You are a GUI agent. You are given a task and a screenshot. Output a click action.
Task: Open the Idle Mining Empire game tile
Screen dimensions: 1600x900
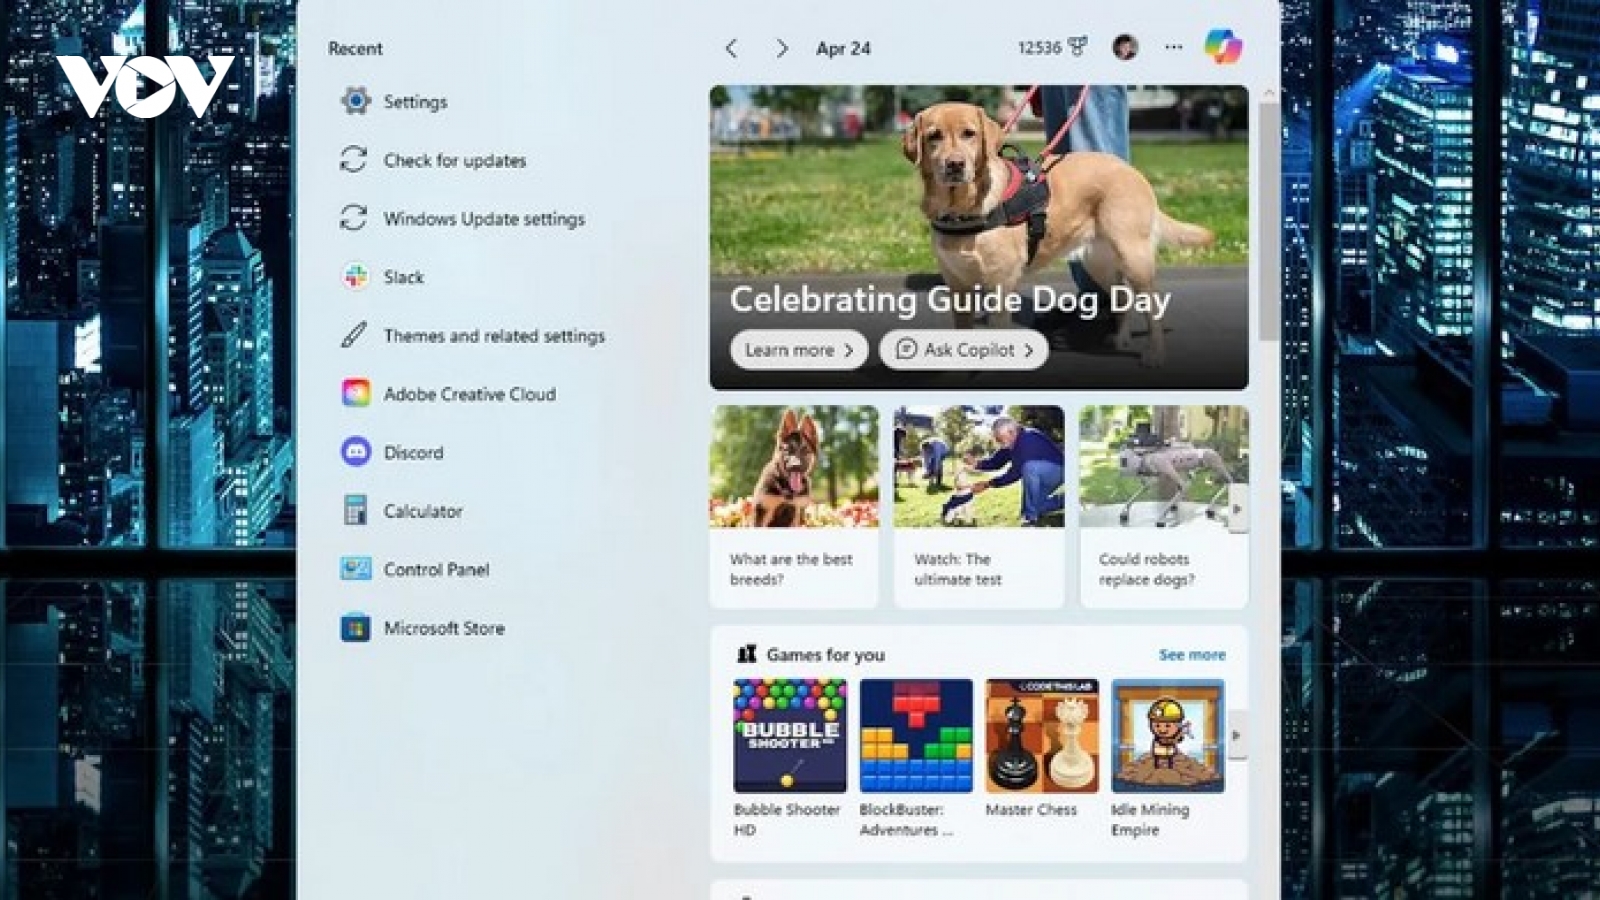click(1167, 759)
